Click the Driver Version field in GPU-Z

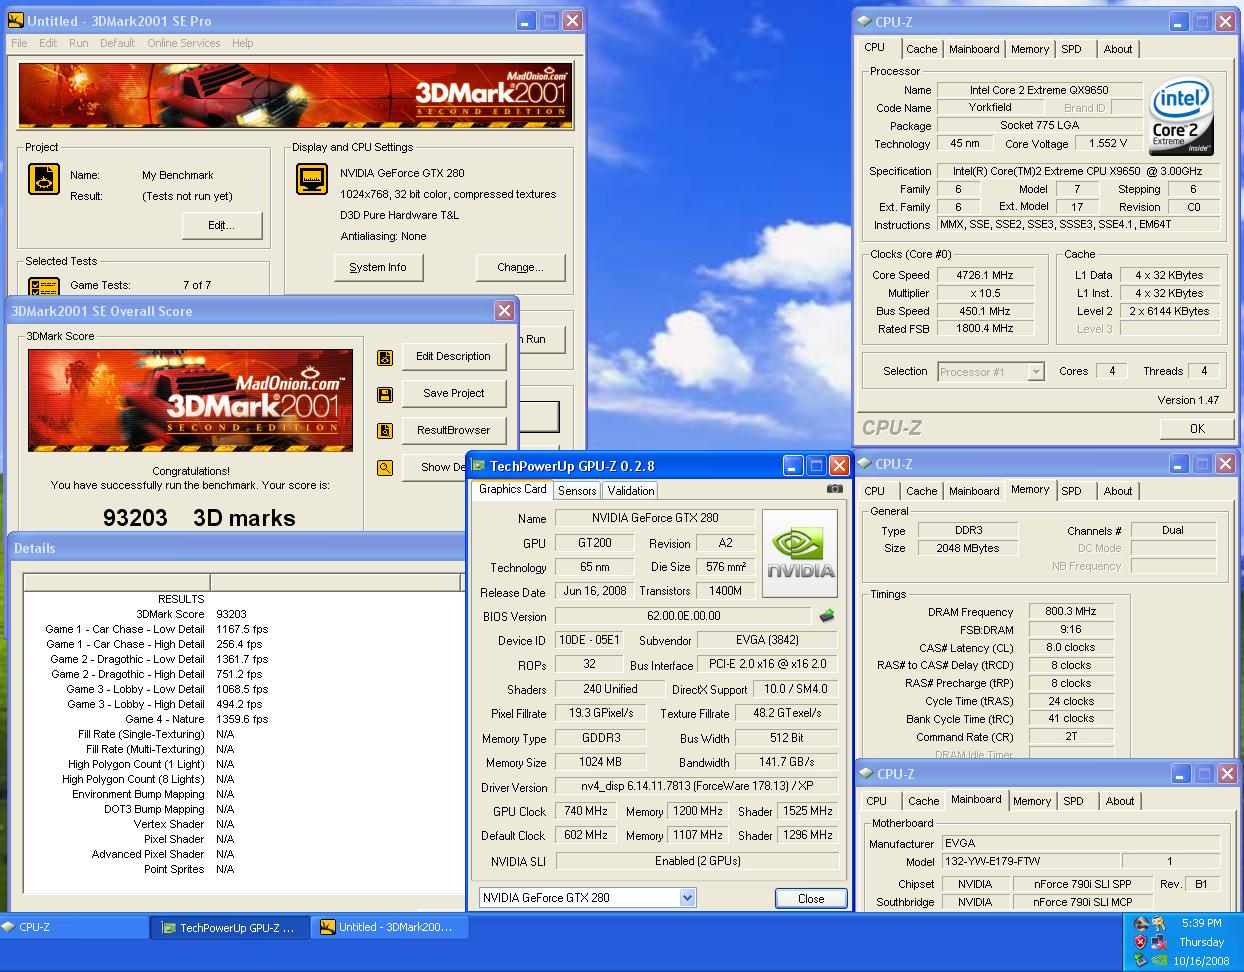(x=698, y=787)
